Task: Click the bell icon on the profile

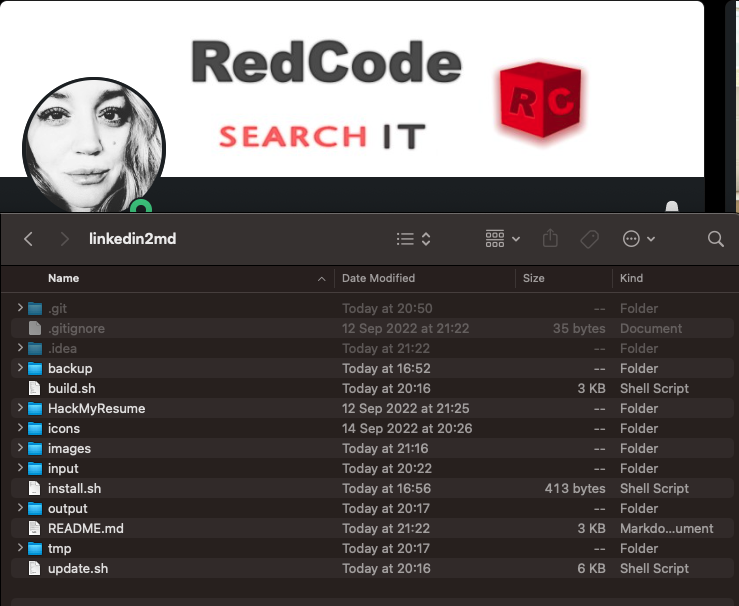Action: (x=672, y=206)
